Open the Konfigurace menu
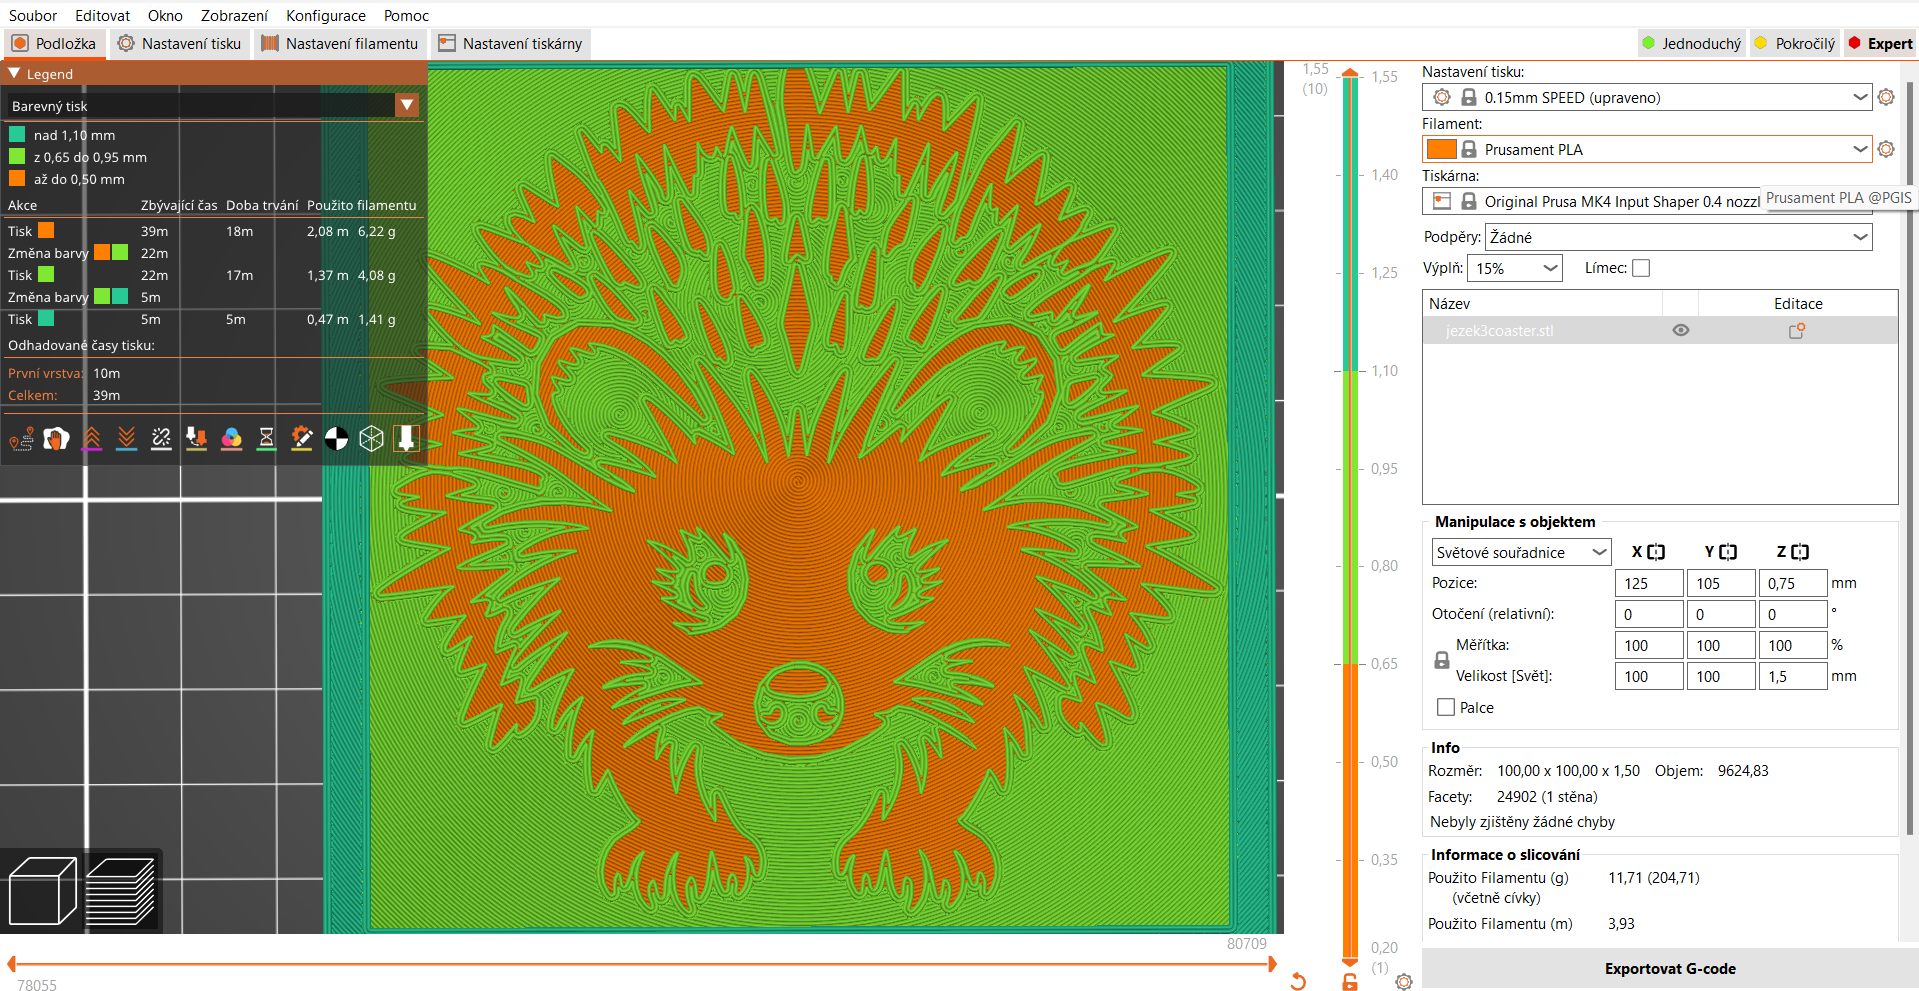Screen dimensions: 1919x991 (x=326, y=15)
